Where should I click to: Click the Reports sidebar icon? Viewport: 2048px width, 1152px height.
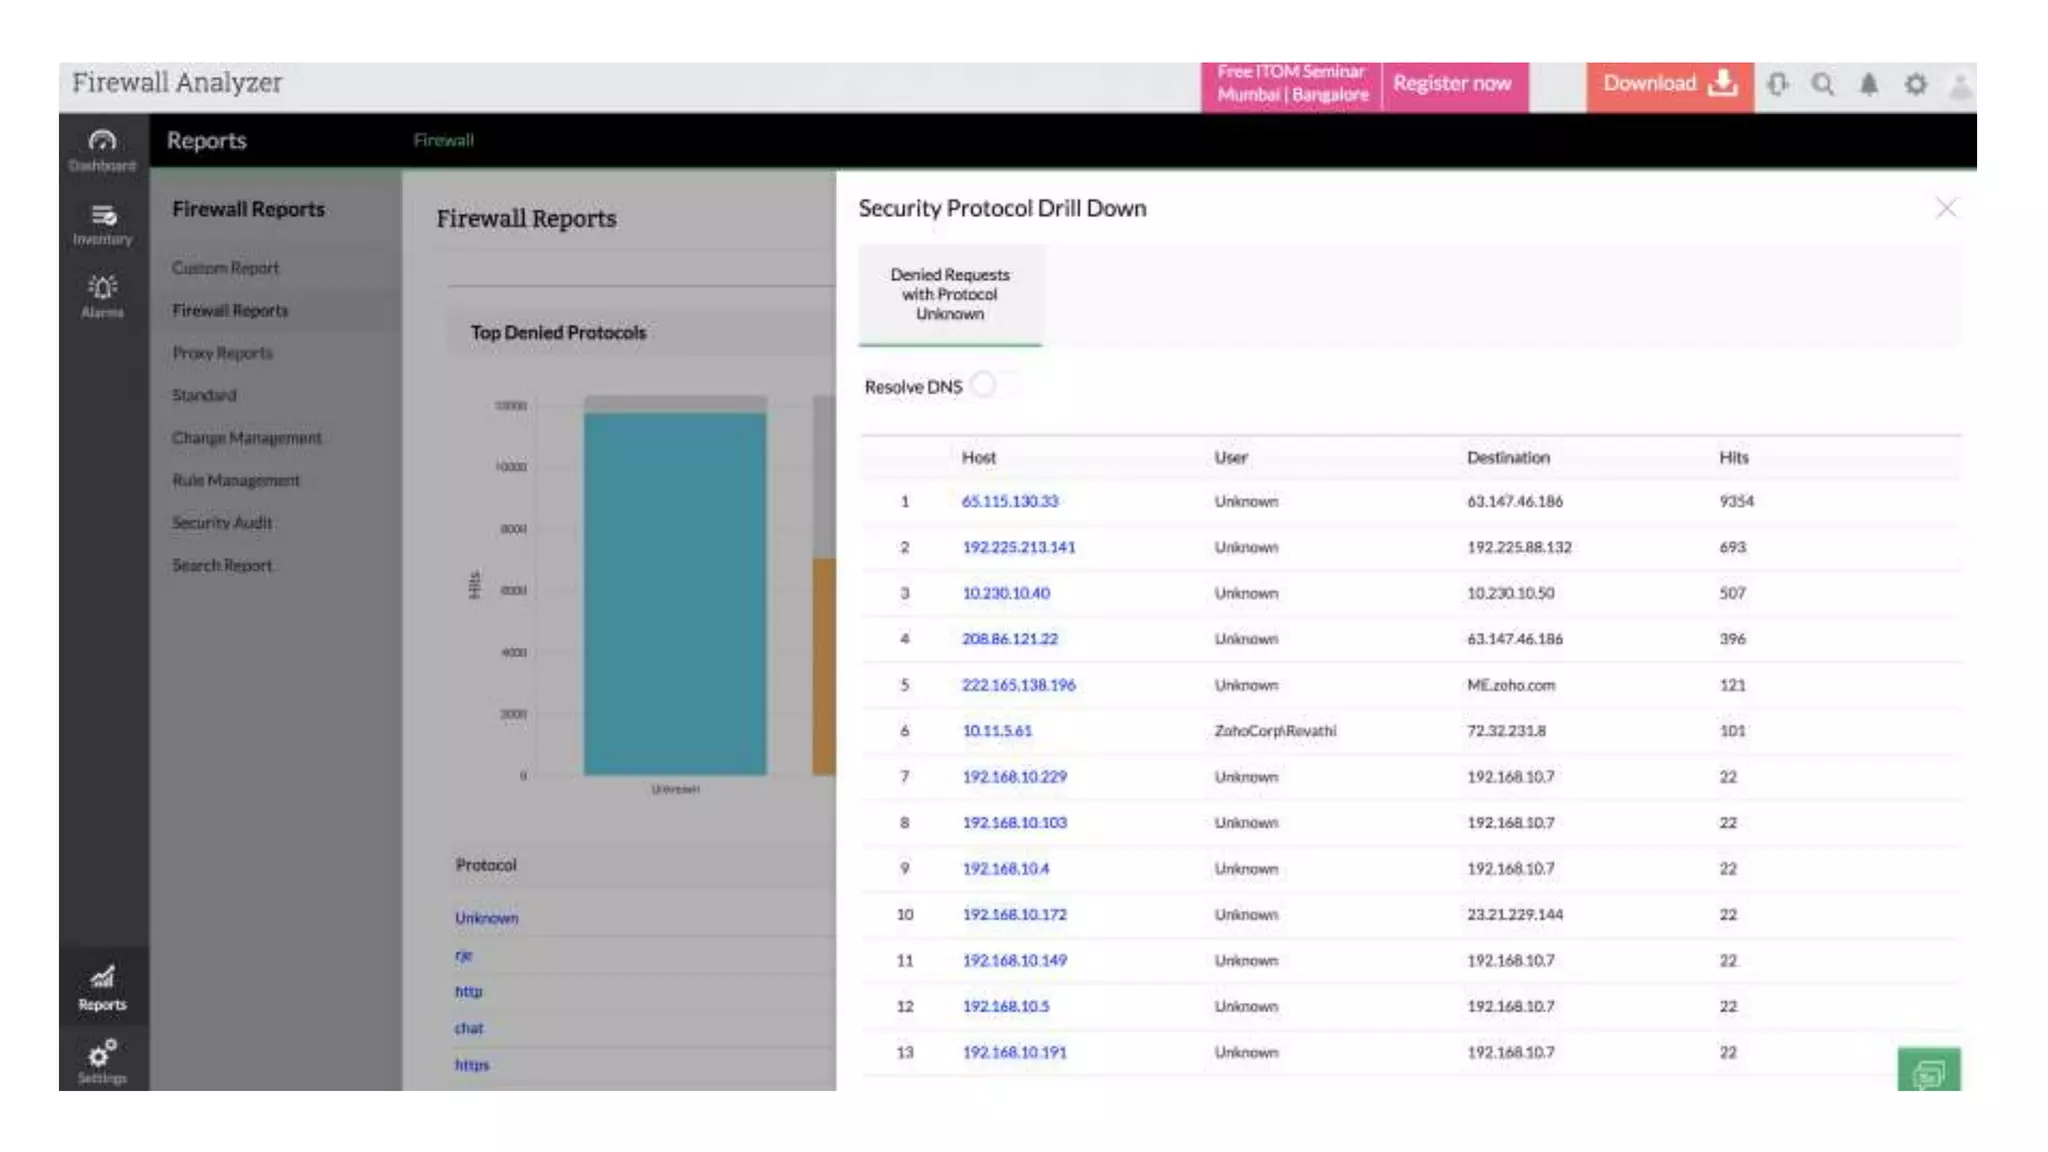point(102,987)
